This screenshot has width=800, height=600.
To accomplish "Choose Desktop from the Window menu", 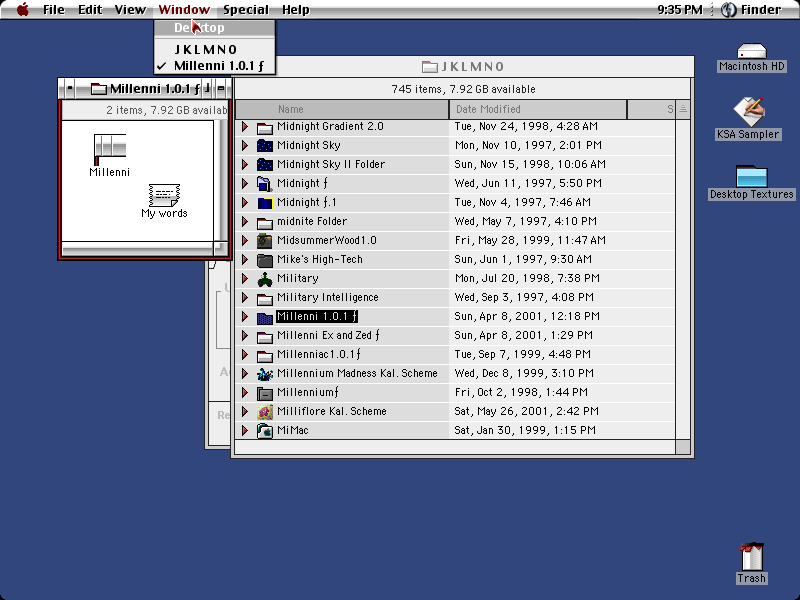I will point(214,28).
